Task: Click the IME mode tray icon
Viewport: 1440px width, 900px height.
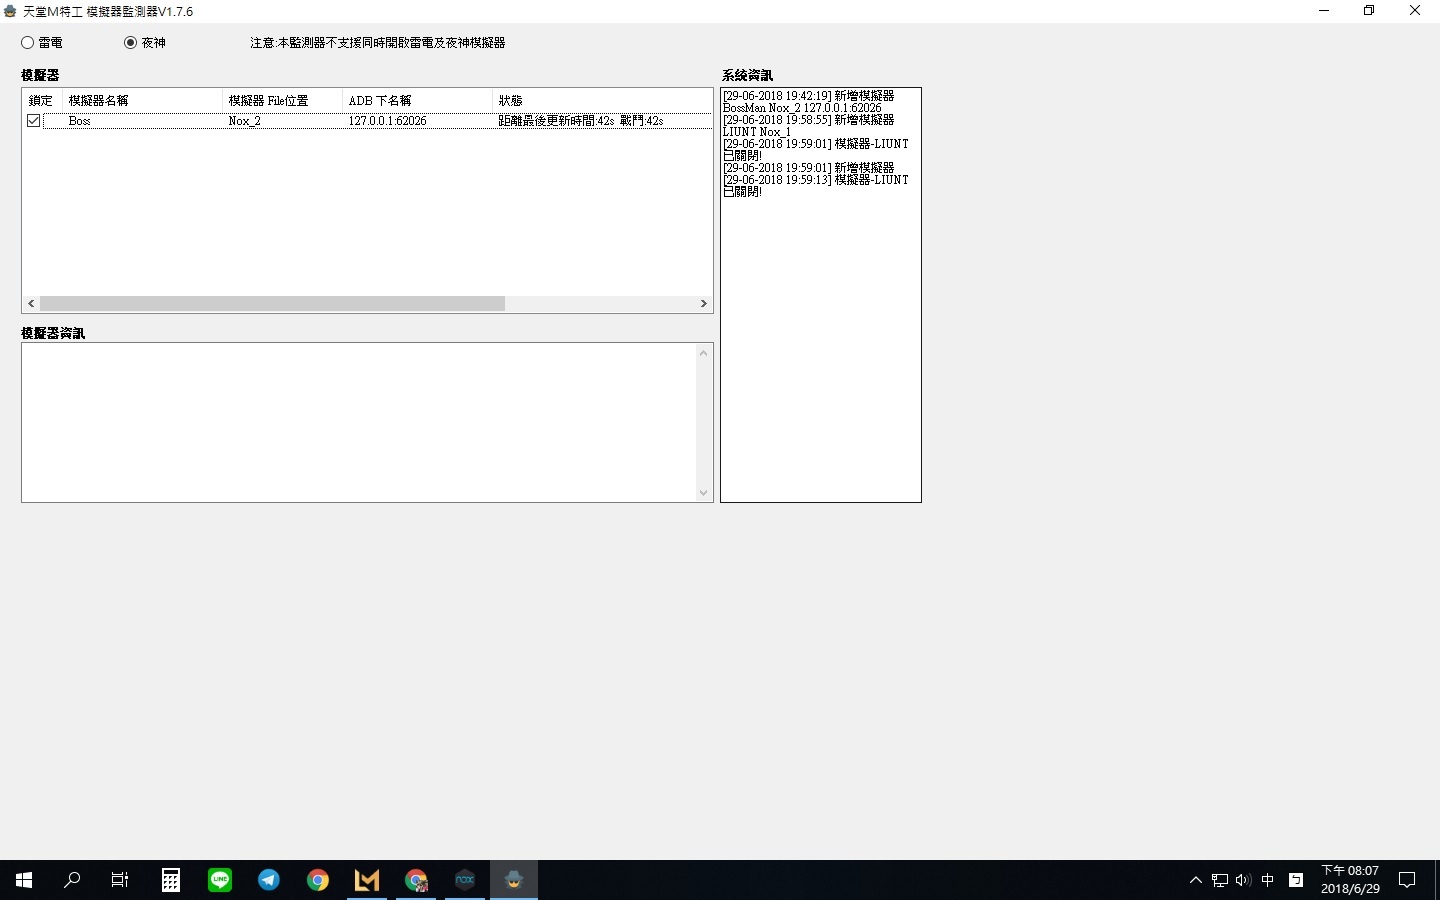Action: (x=1296, y=880)
